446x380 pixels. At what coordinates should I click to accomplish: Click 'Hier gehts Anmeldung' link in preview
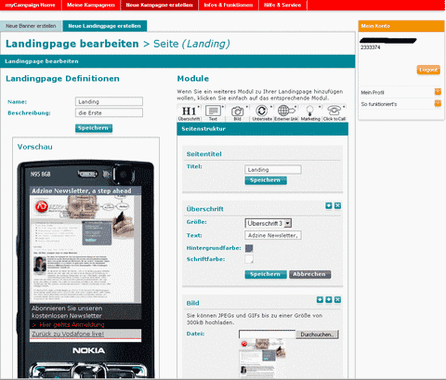[x=72, y=325]
